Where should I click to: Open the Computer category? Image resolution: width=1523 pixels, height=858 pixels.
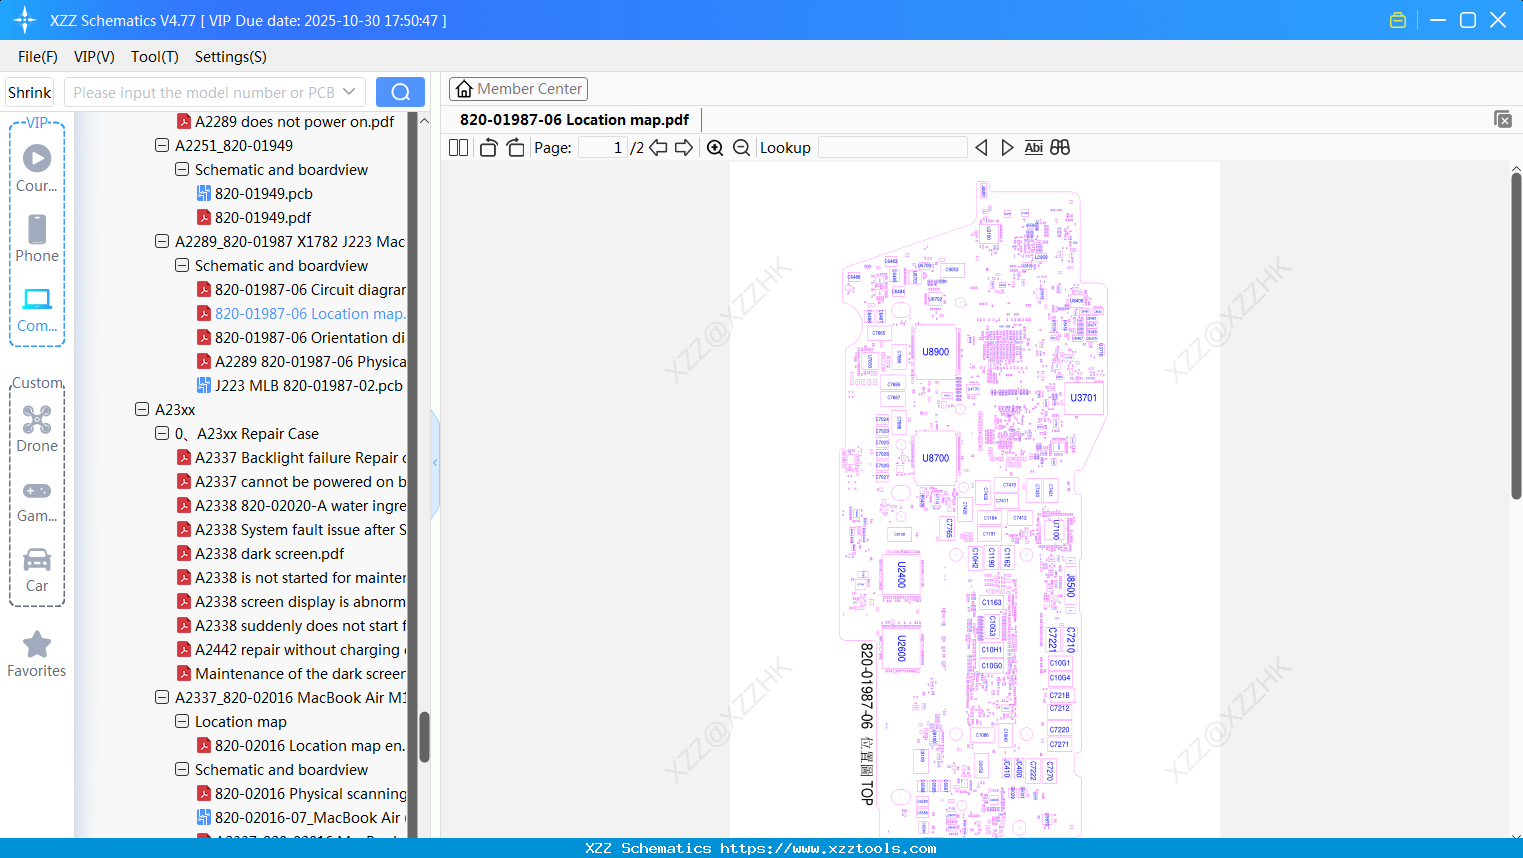tap(37, 309)
